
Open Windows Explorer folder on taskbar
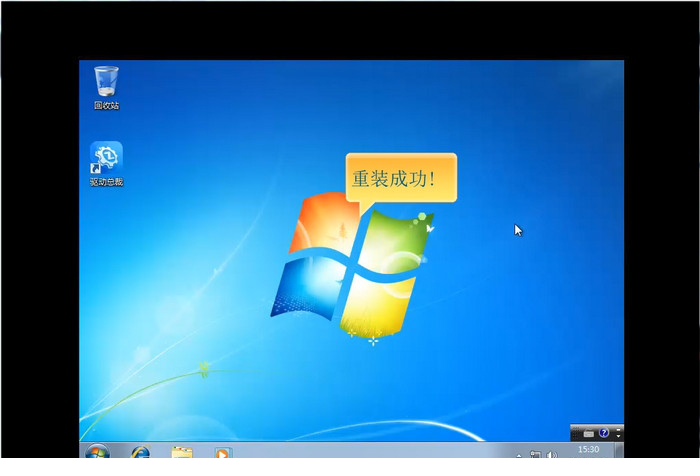pos(181,453)
